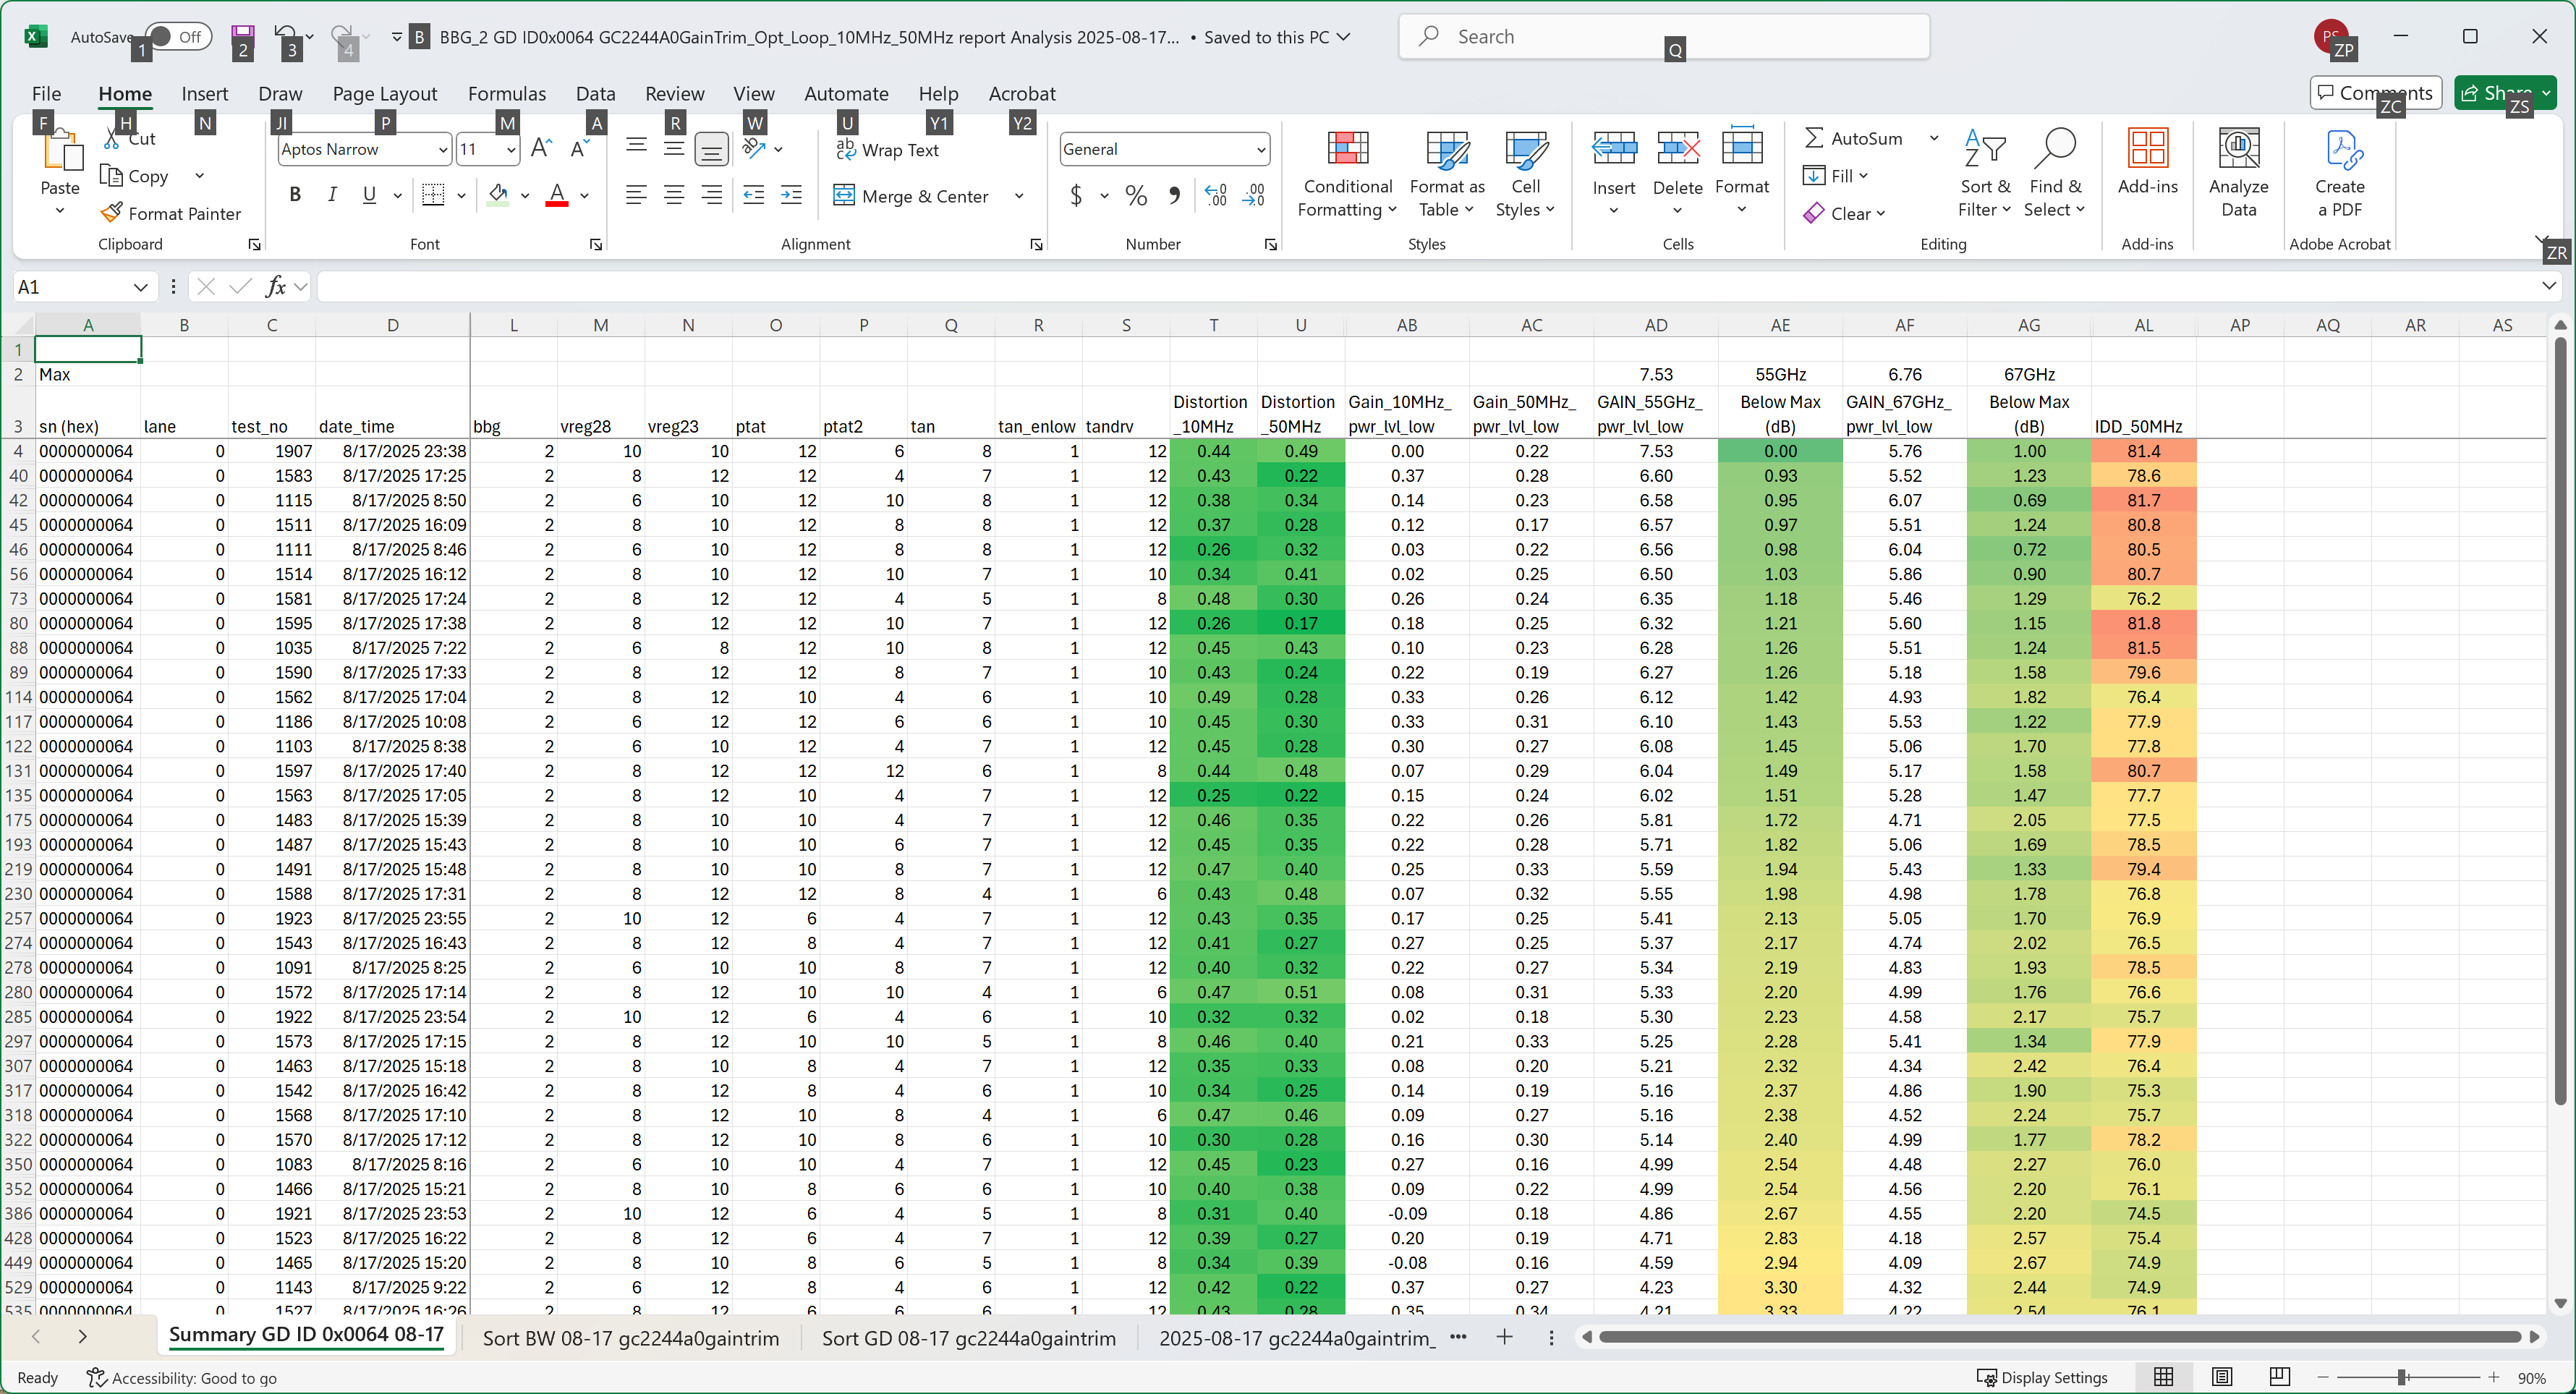Image resolution: width=2576 pixels, height=1394 pixels.
Task: Click the Borders icon in the Font group
Action: pyautogui.click(x=433, y=195)
